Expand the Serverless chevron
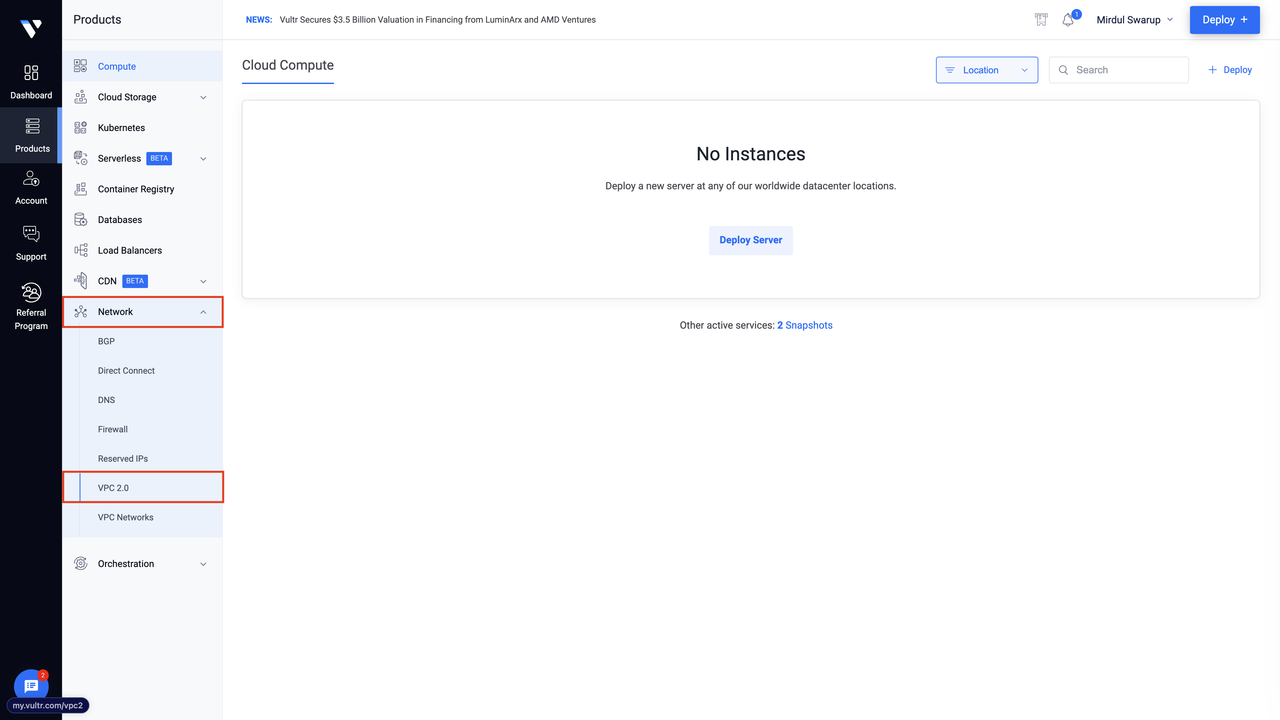Image resolution: width=1280 pixels, height=720 pixels. pyautogui.click(x=203, y=158)
